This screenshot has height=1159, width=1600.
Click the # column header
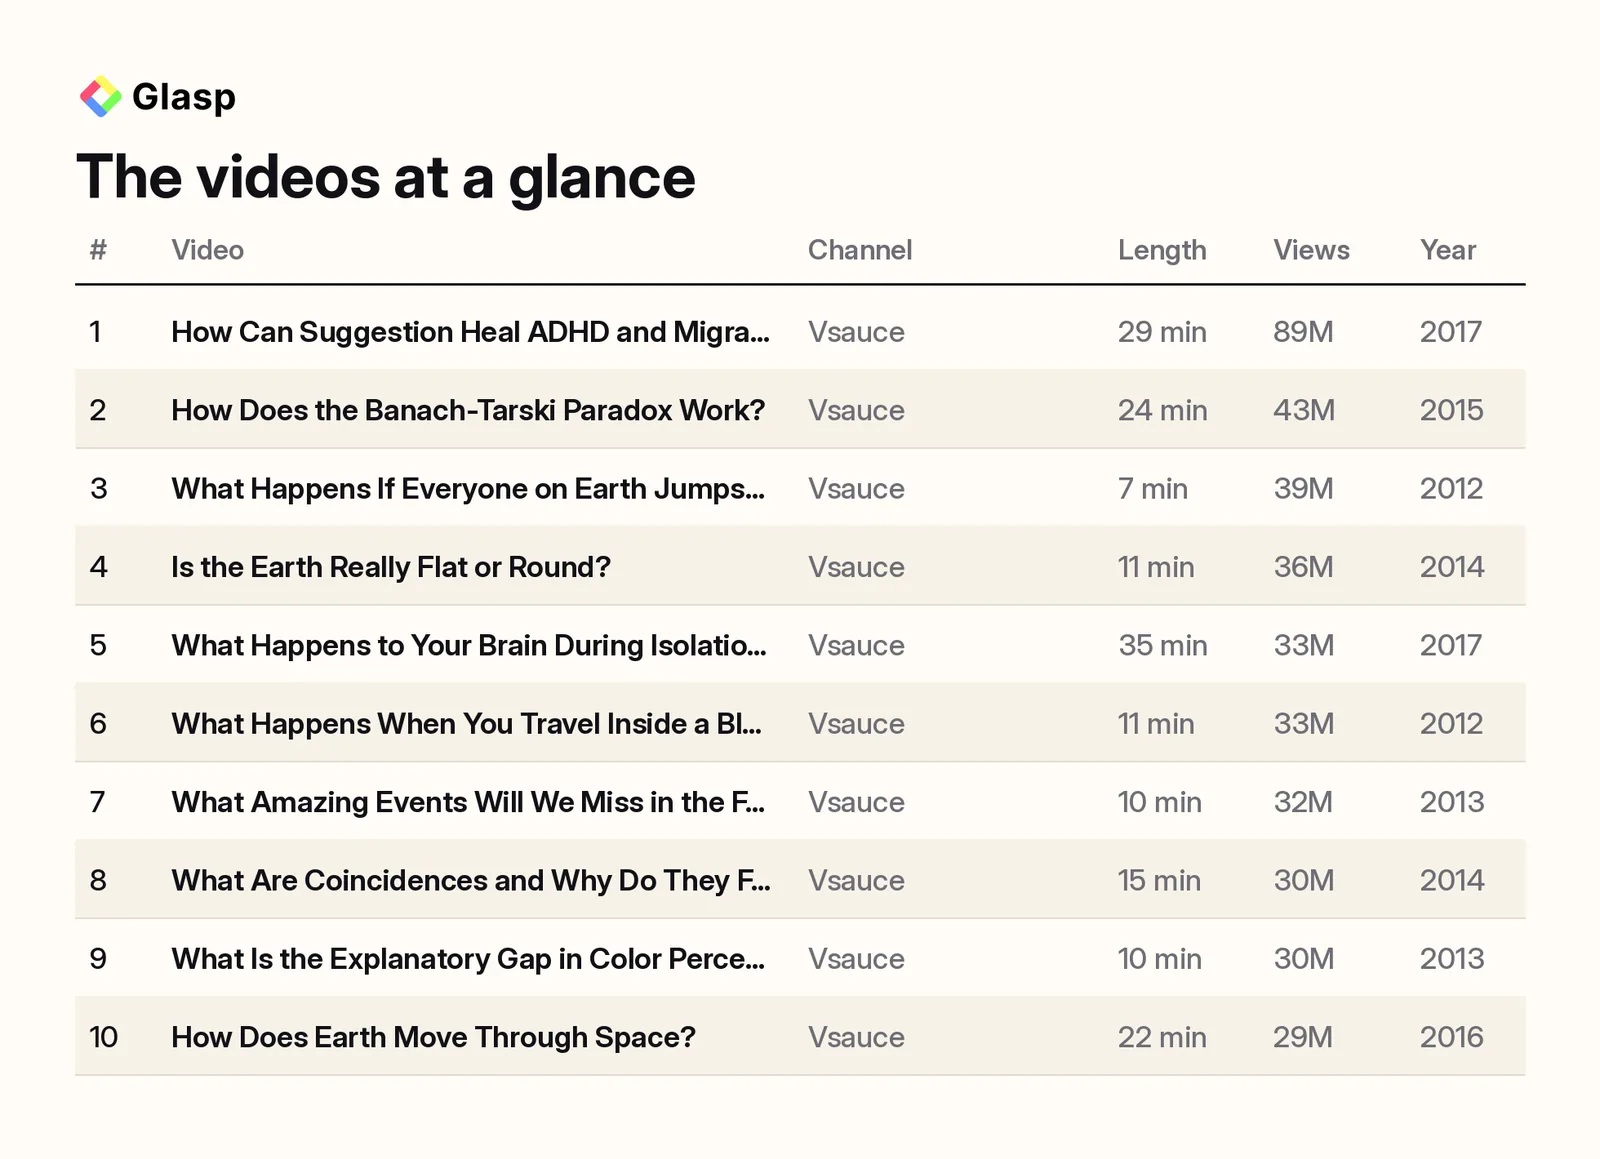(x=98, y=250)
